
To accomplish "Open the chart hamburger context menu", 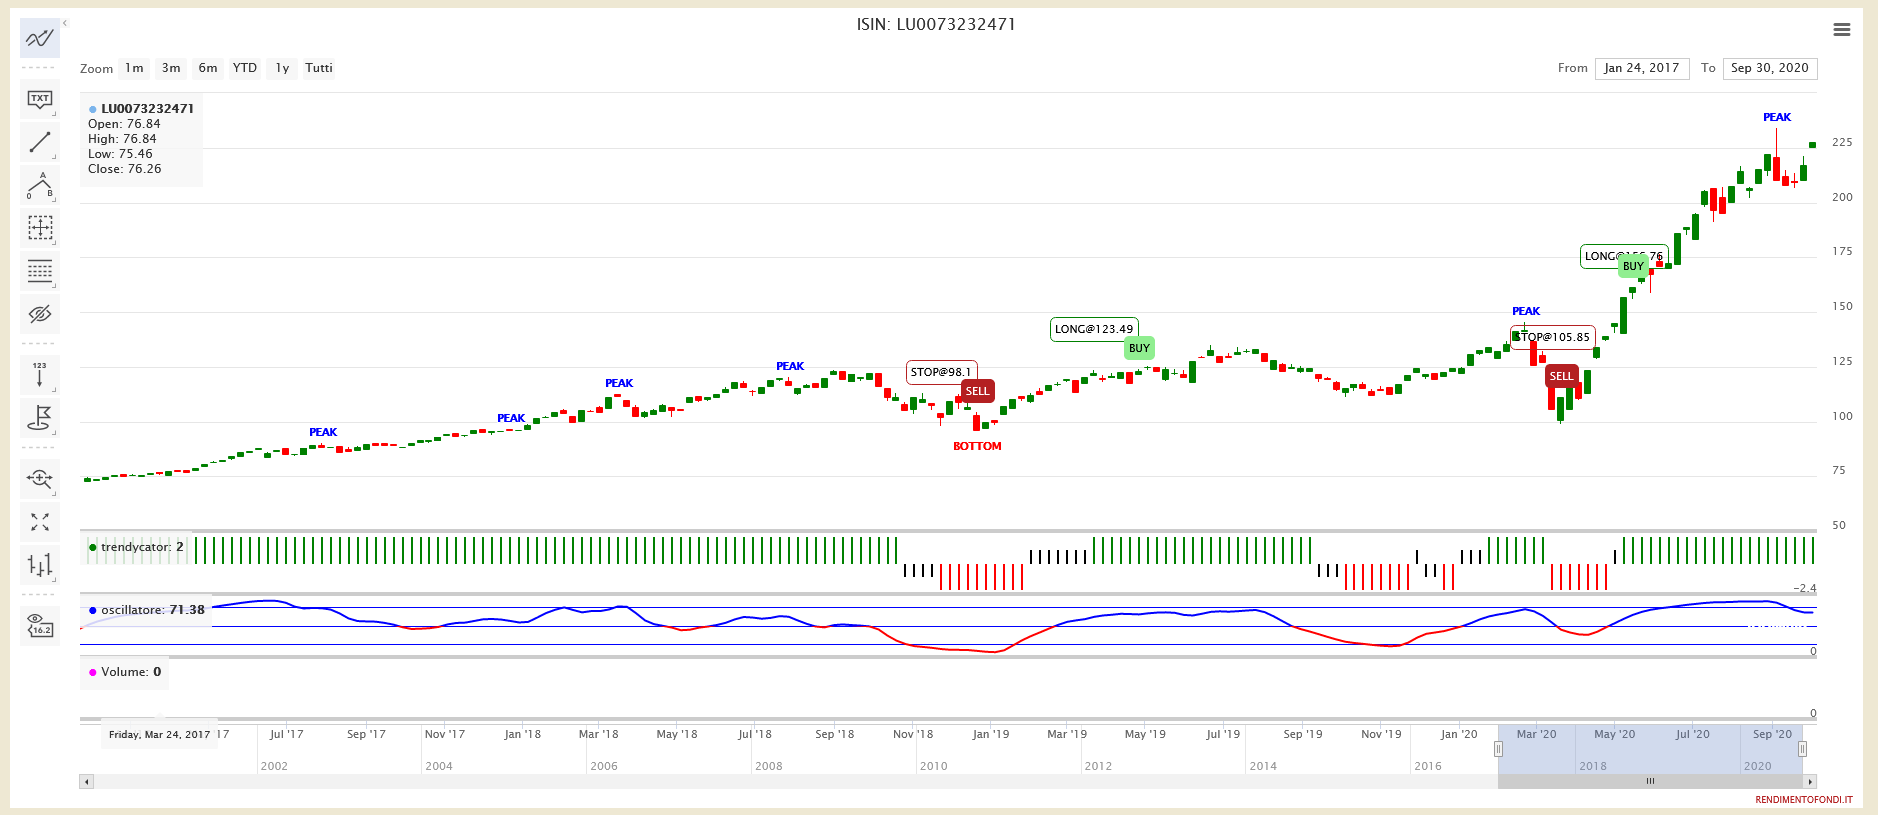I will (1841, 30).
